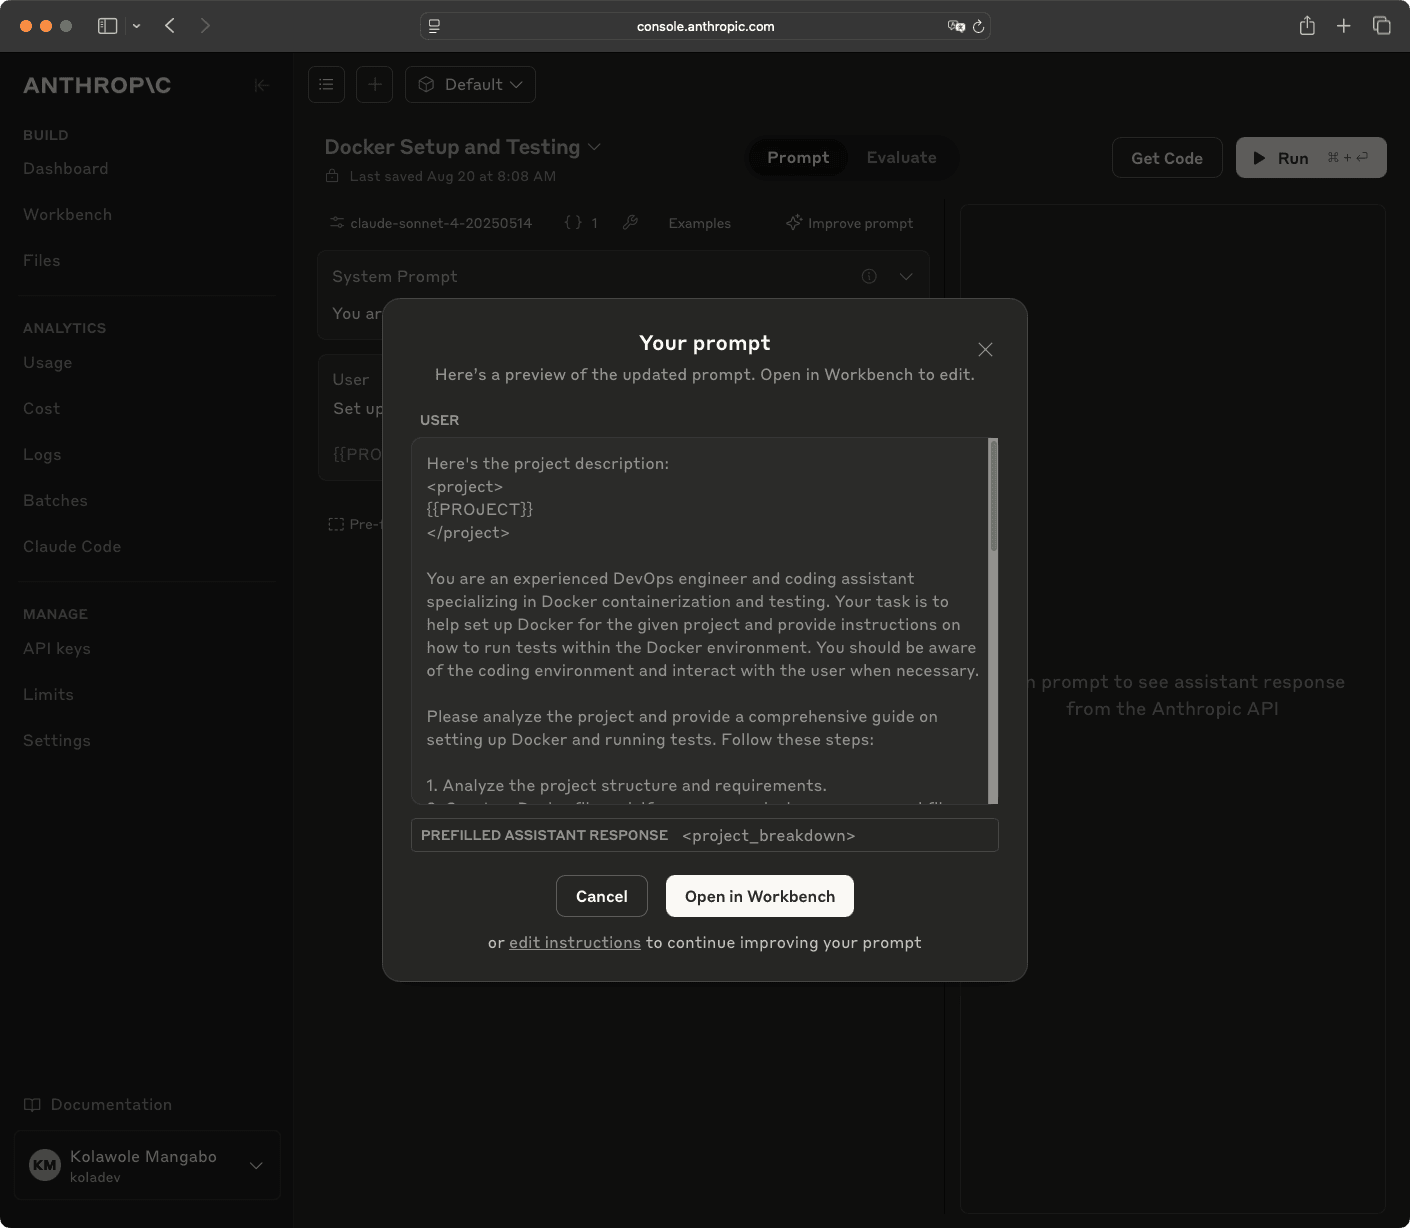Open model settings via the sliders icon

click(x=336, y=222)
